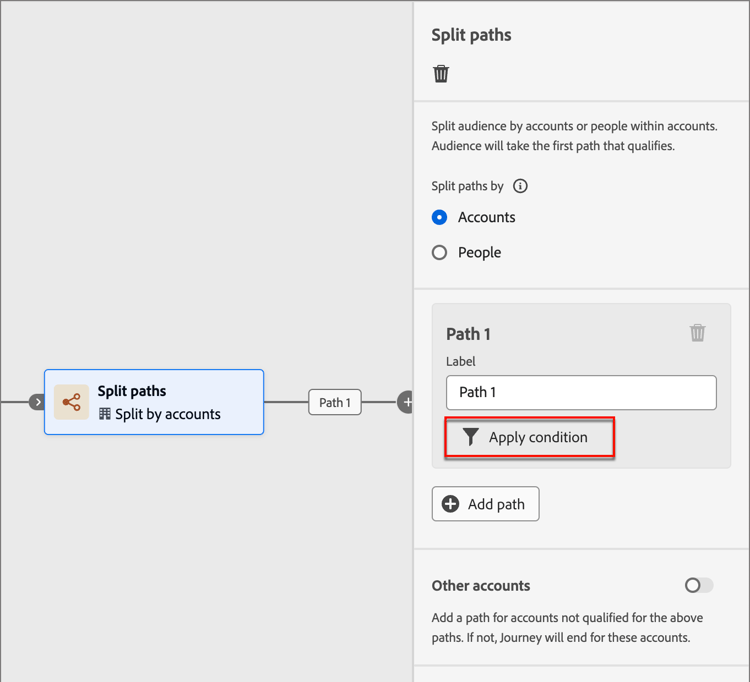This screenshot has width=750, height=682.
Task: Click the info icon beside Split paths by
Action: click(x=520, y=186)
